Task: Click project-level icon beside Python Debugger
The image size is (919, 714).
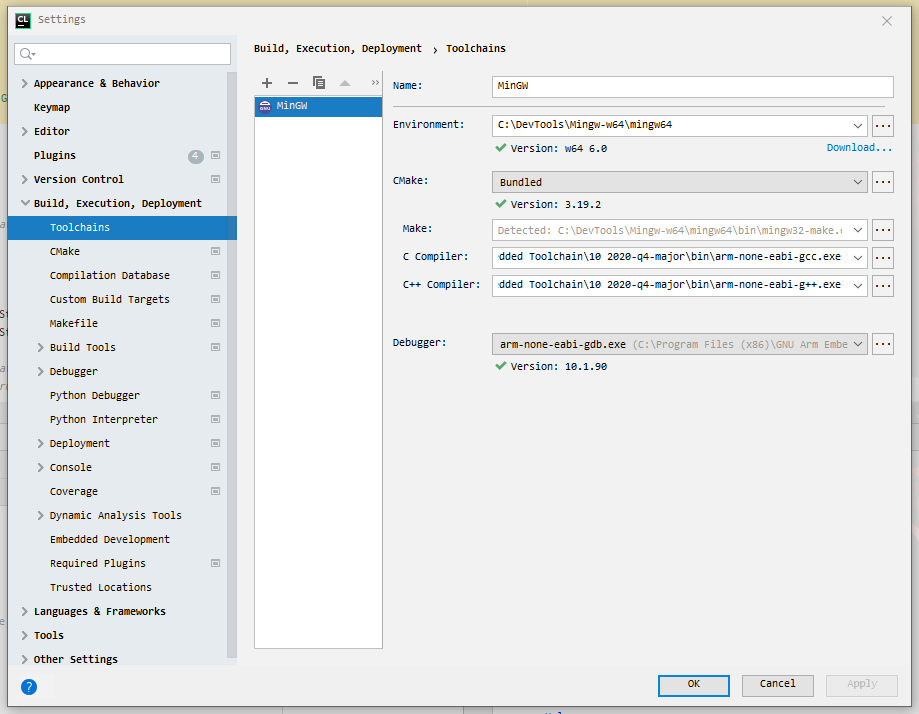Action: coord(216,396)
